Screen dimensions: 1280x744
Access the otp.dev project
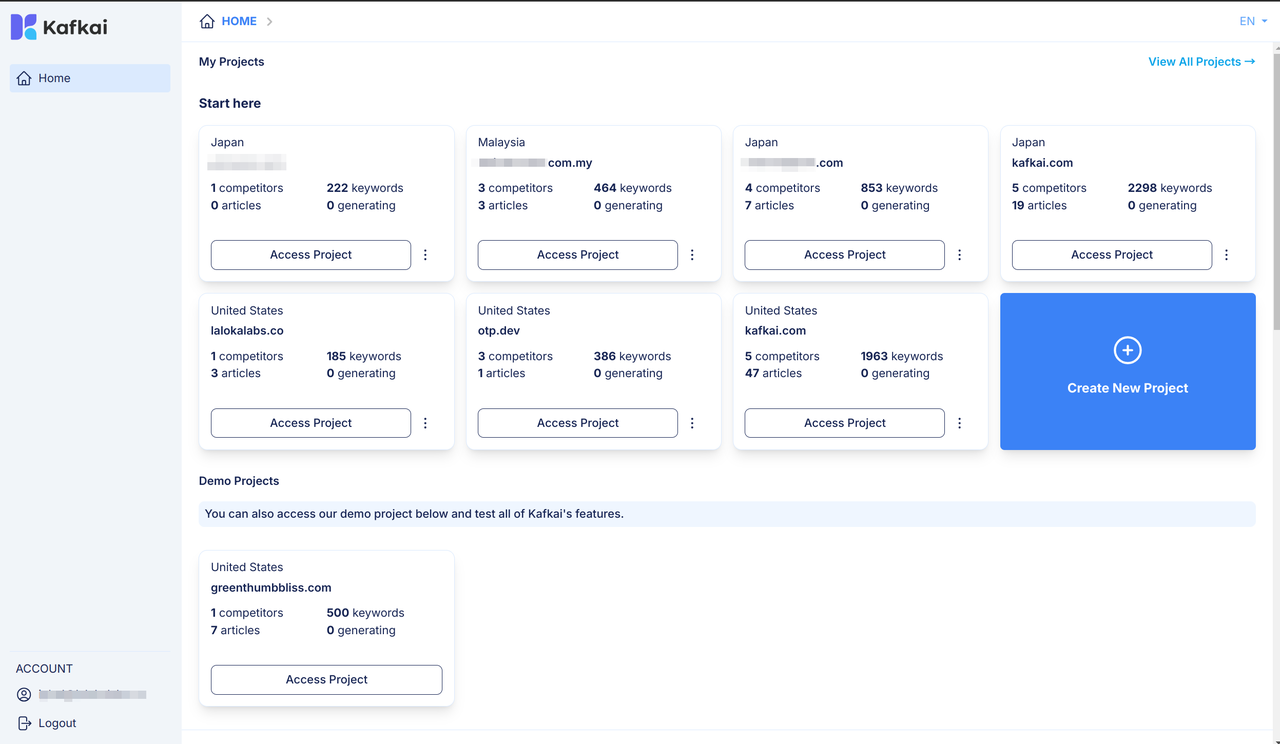pos(578,423)
